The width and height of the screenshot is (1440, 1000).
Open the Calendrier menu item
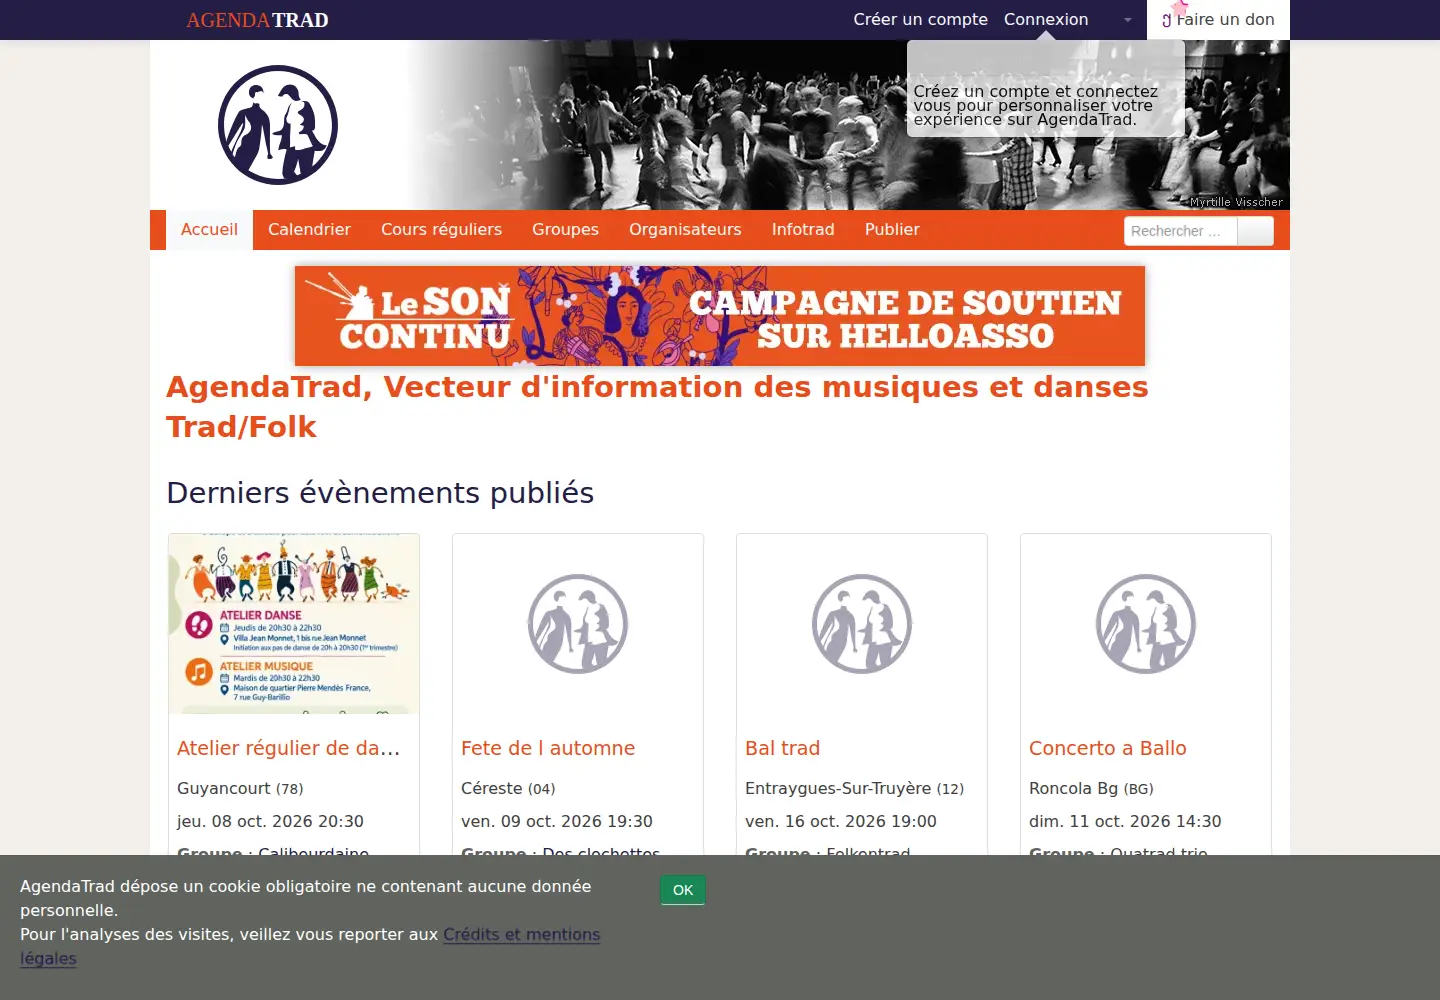pos(309,230)
